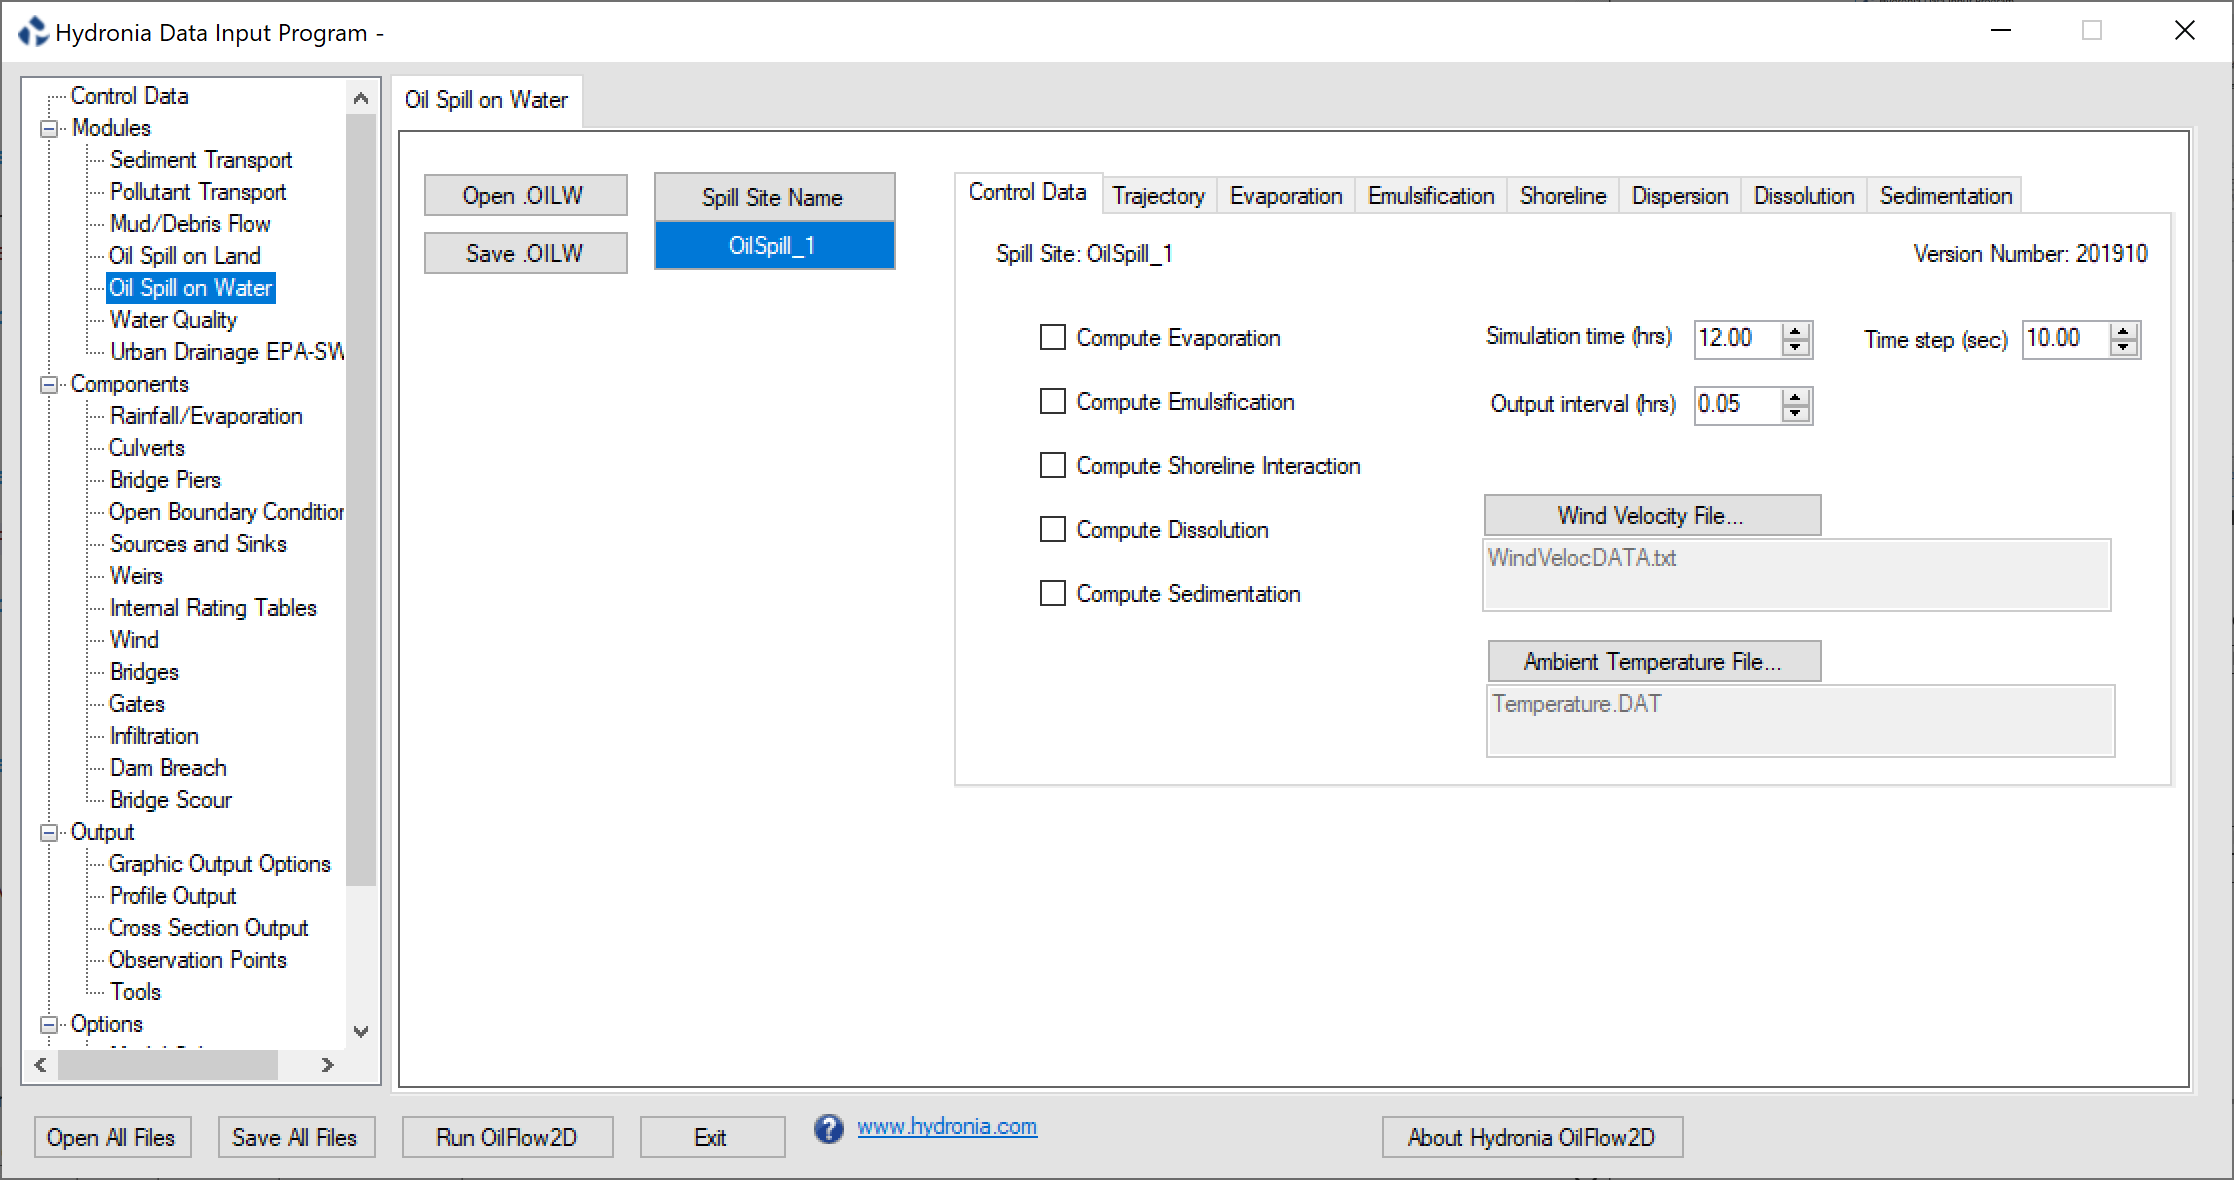Click the Spill Site Name column header
This screenshot has width=2234, height=1180.
point(774,197)
